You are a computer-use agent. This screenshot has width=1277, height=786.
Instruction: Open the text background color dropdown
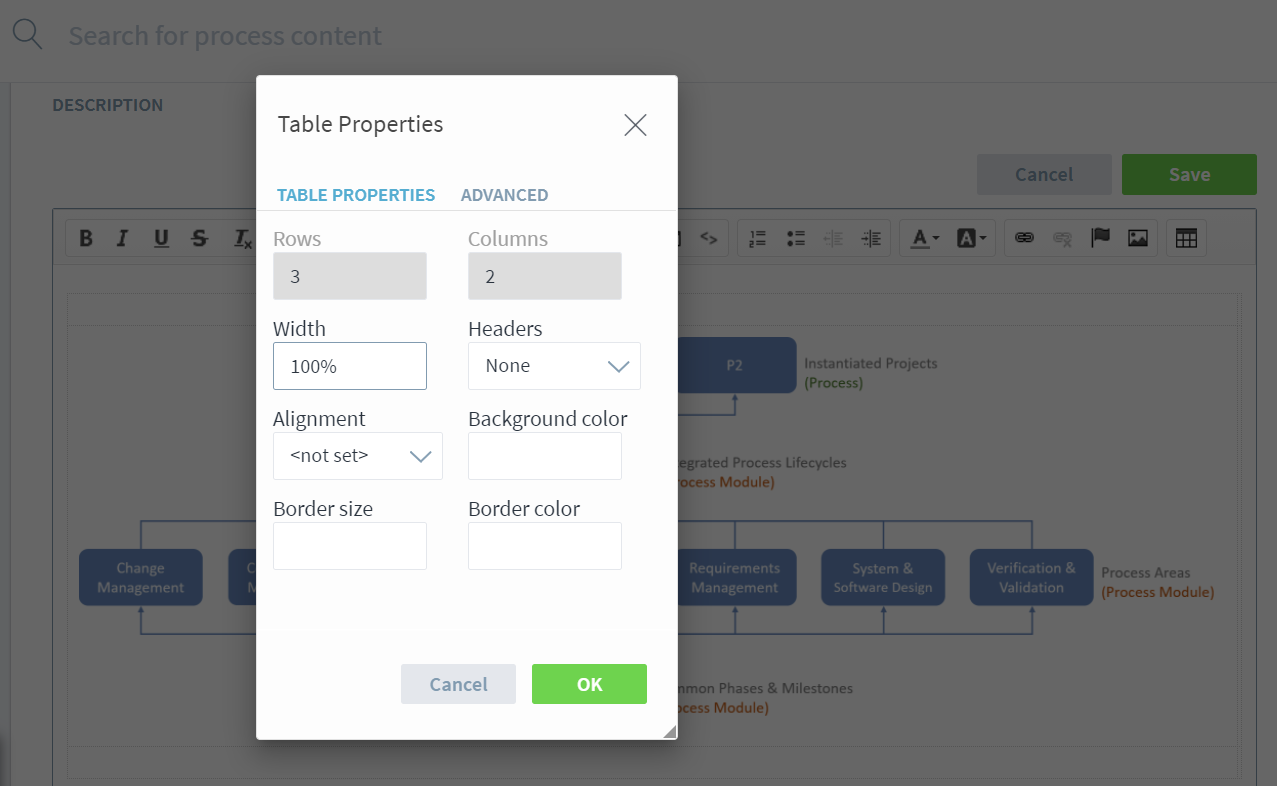coord(972,238)
